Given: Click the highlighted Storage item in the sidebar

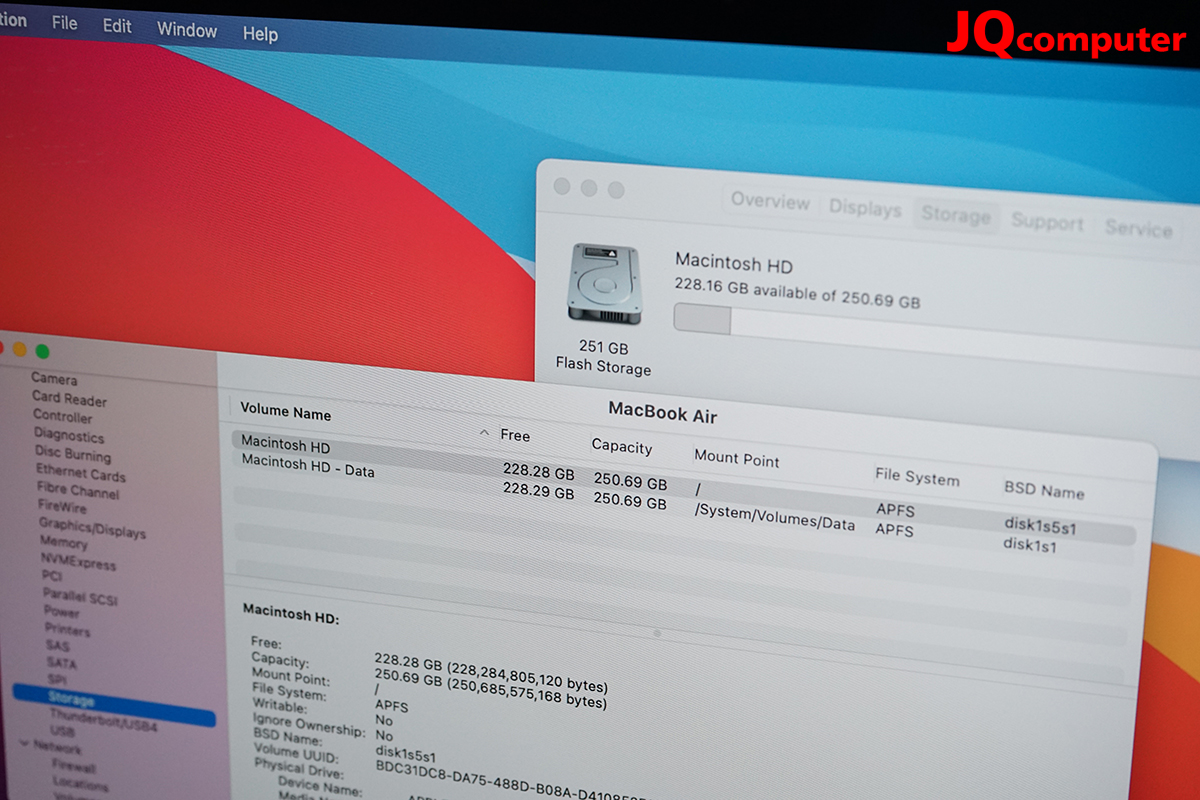Looking at the screenshot, I should pos(114,705).
